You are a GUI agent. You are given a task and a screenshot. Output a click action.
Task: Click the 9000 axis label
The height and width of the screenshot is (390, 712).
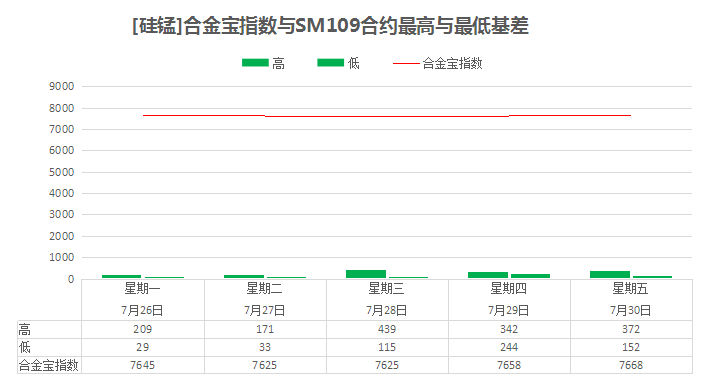pyautogui.click(x=61, y=86)
